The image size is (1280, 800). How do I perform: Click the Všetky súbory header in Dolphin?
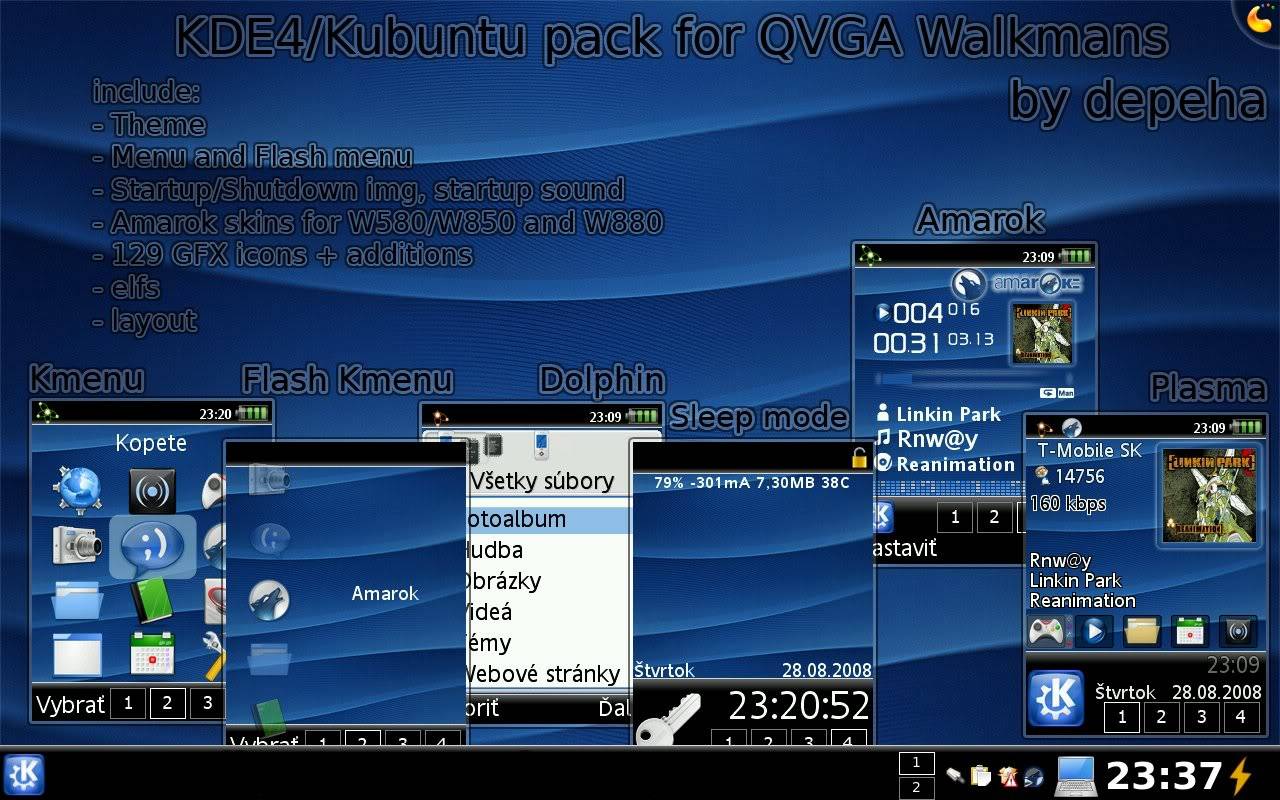tap(542, 481)
